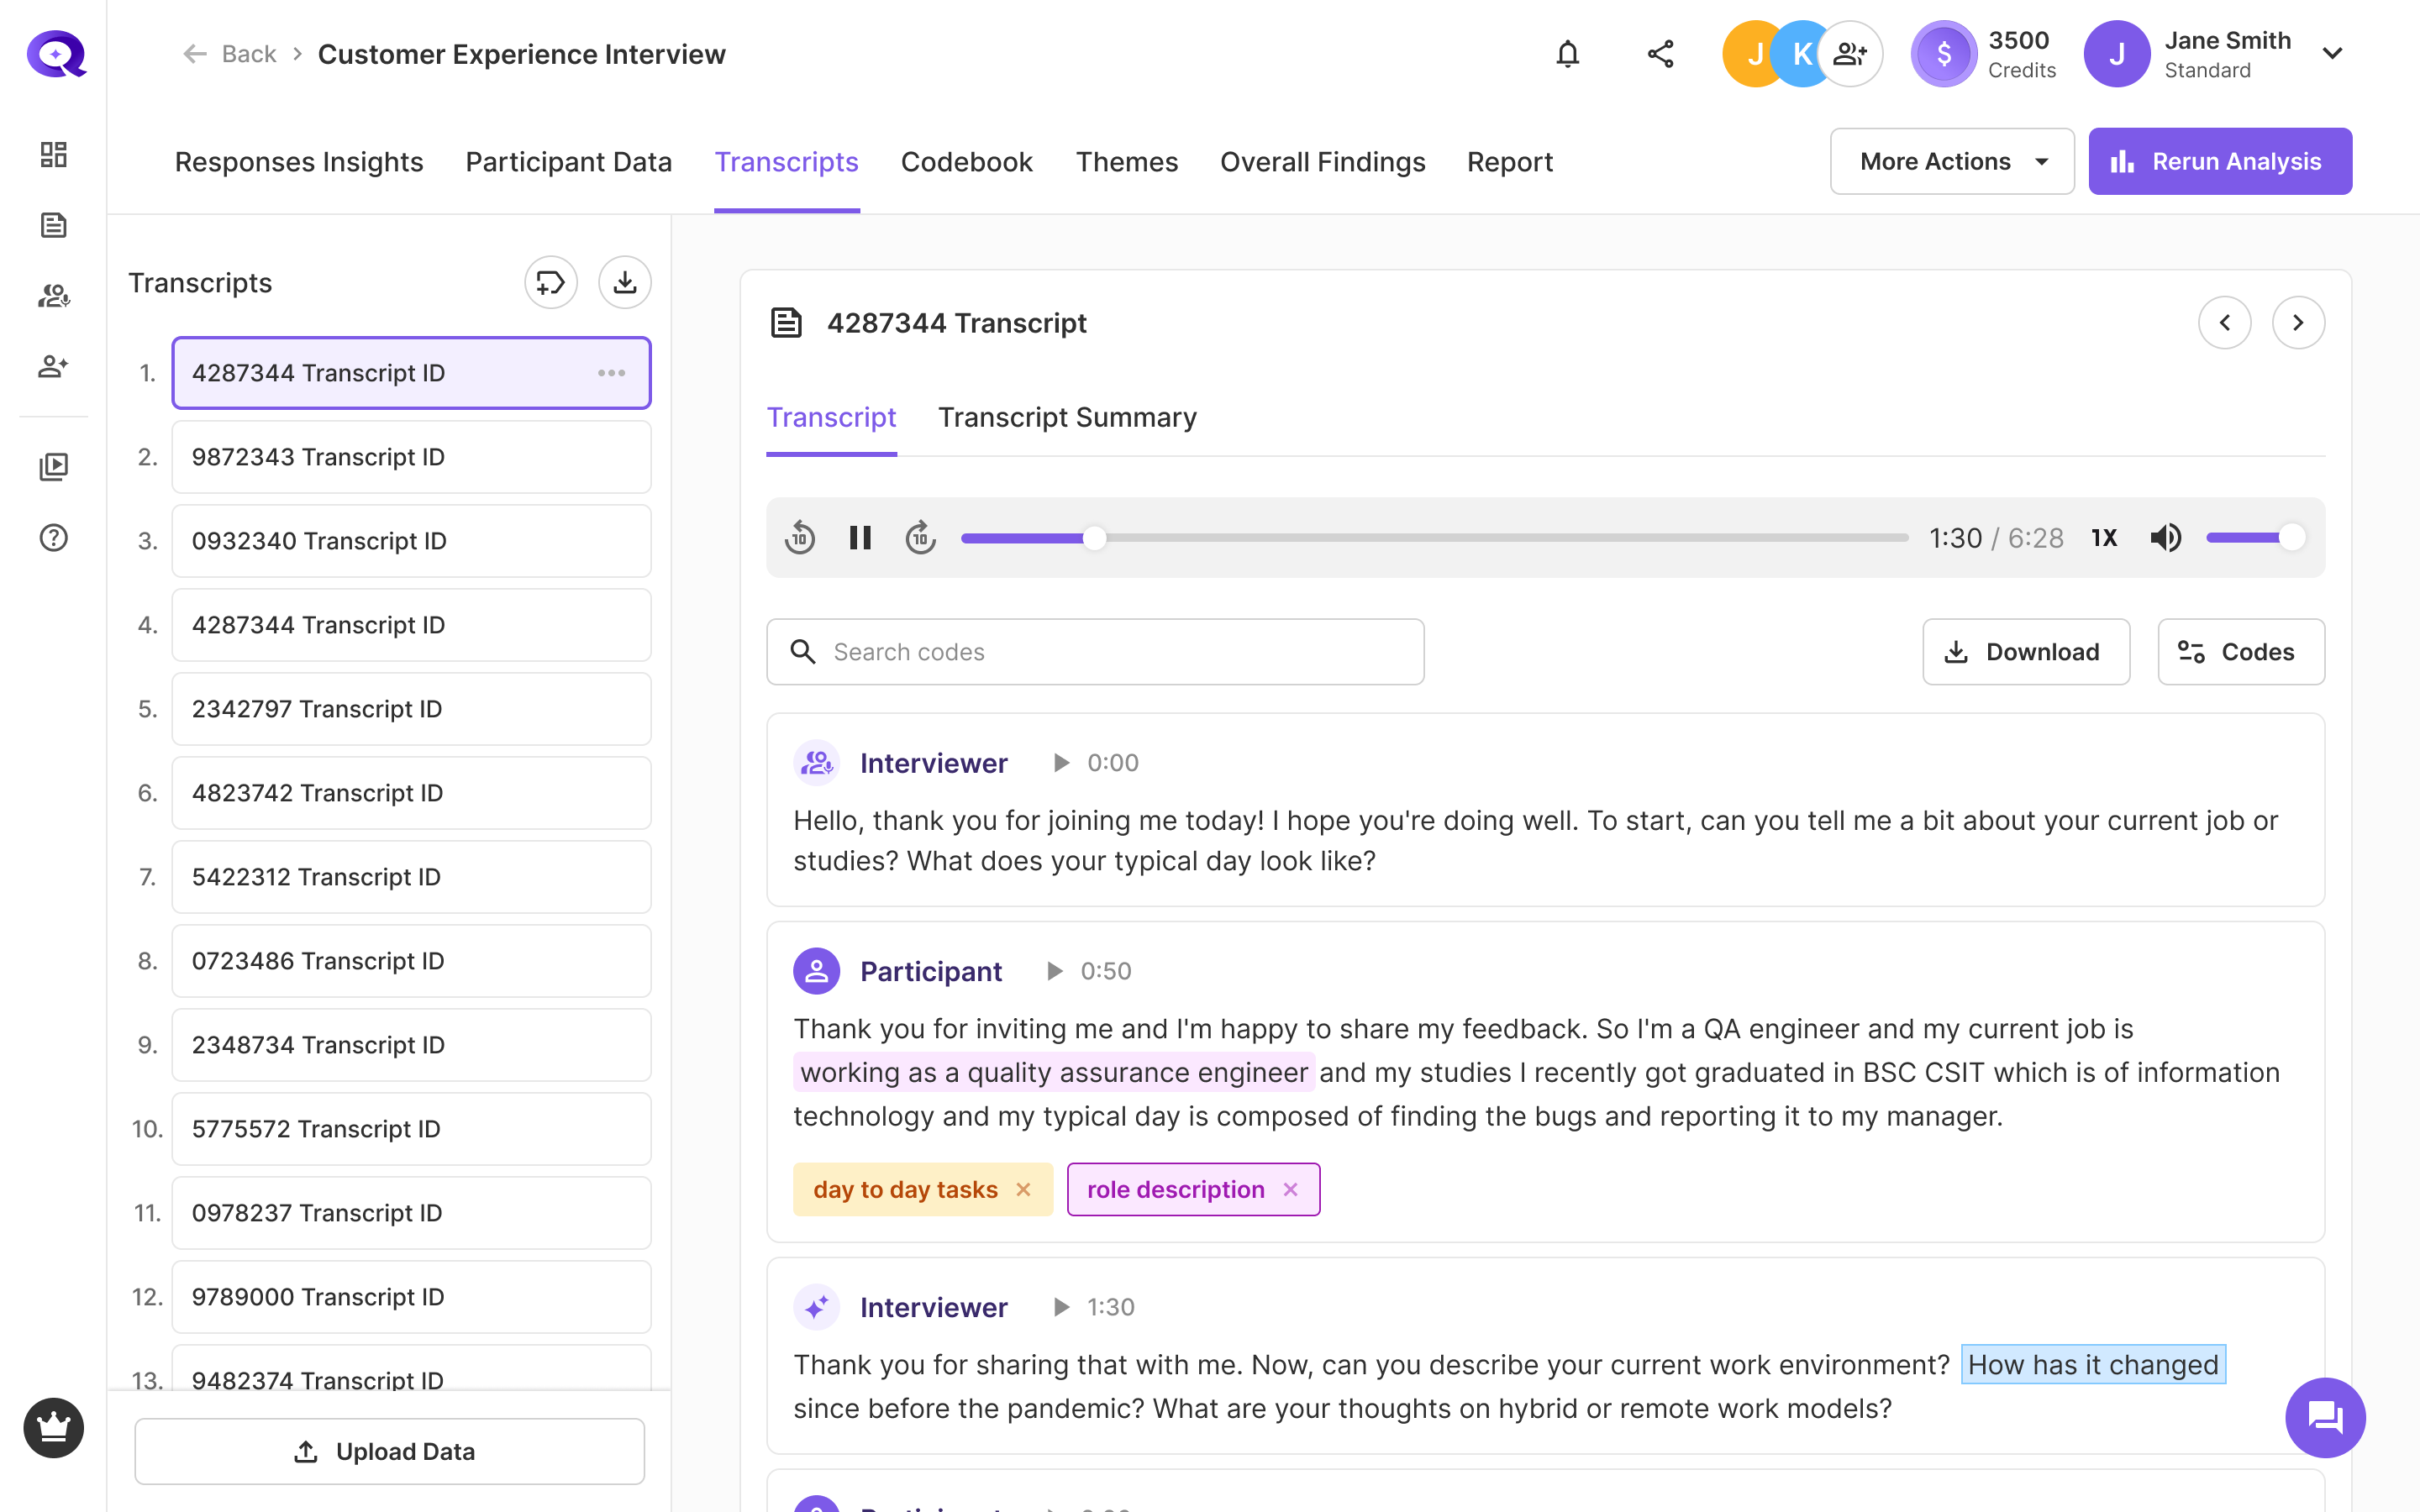
Task: Skip audio forward 10 seconds
Action: pyautogui.click(x=920, y=538)
